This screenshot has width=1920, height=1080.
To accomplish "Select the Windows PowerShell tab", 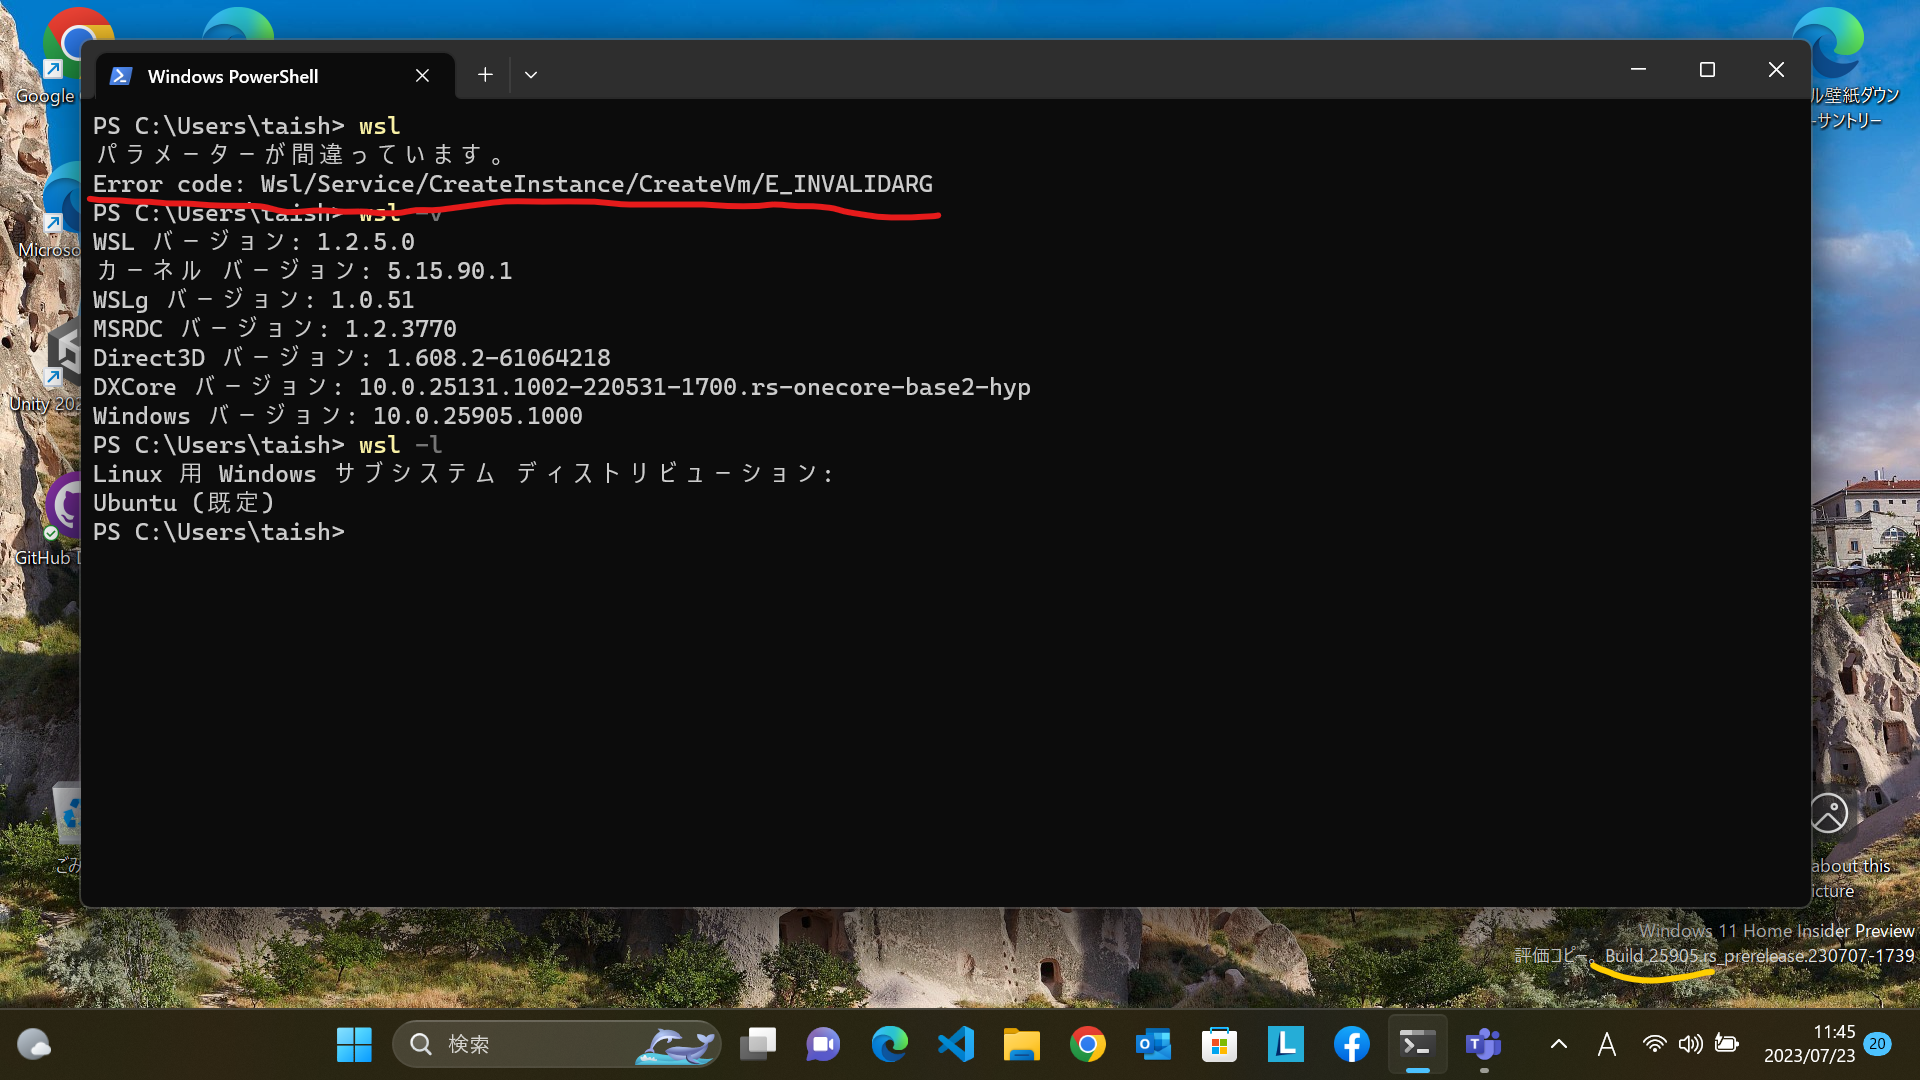I will pyautogui.click(x=275, y=76).
